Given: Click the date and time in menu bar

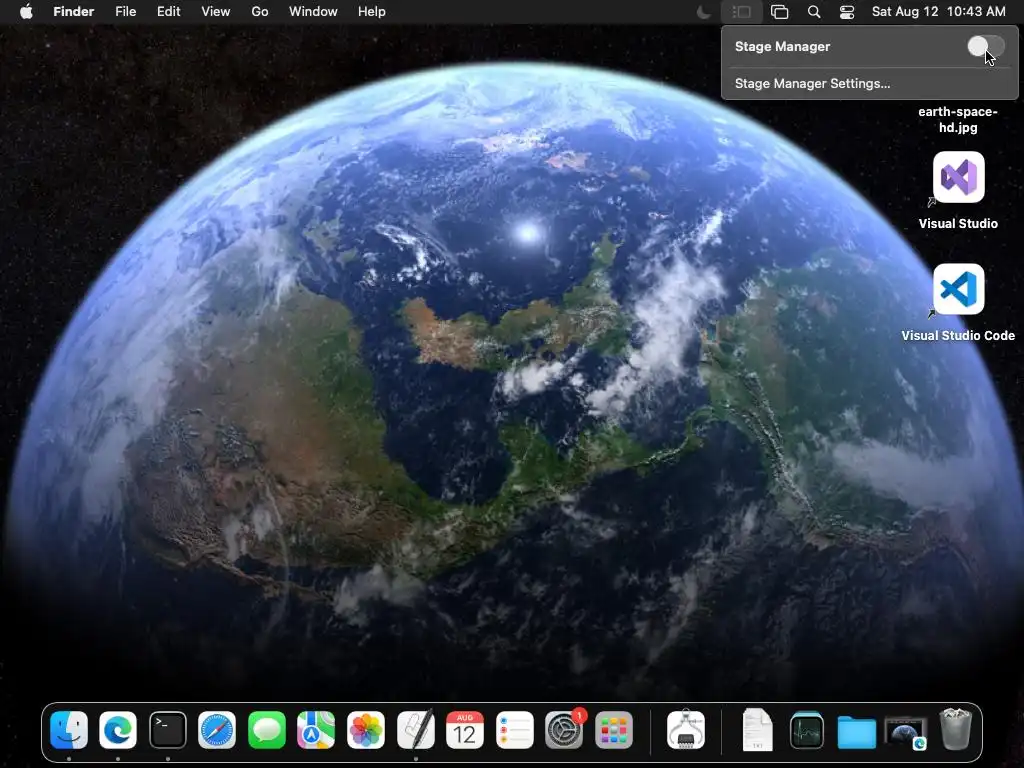Looking at the screenshot, I should 938,12.
